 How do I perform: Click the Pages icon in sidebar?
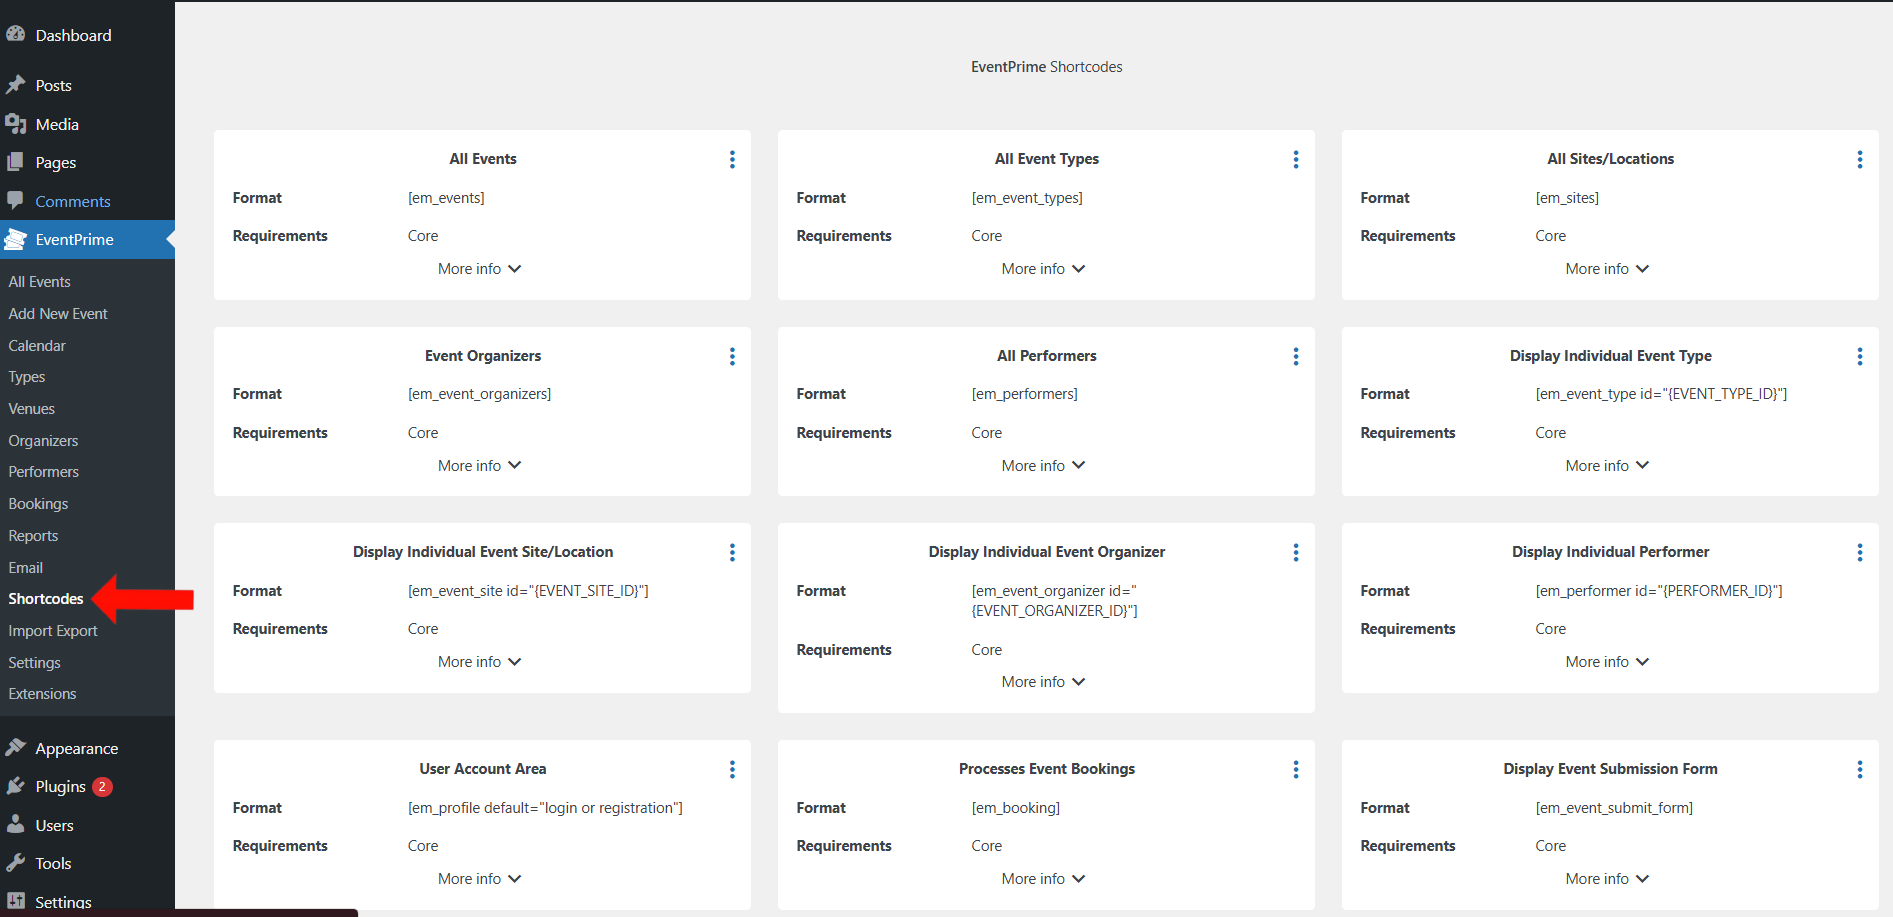[15, 162]
